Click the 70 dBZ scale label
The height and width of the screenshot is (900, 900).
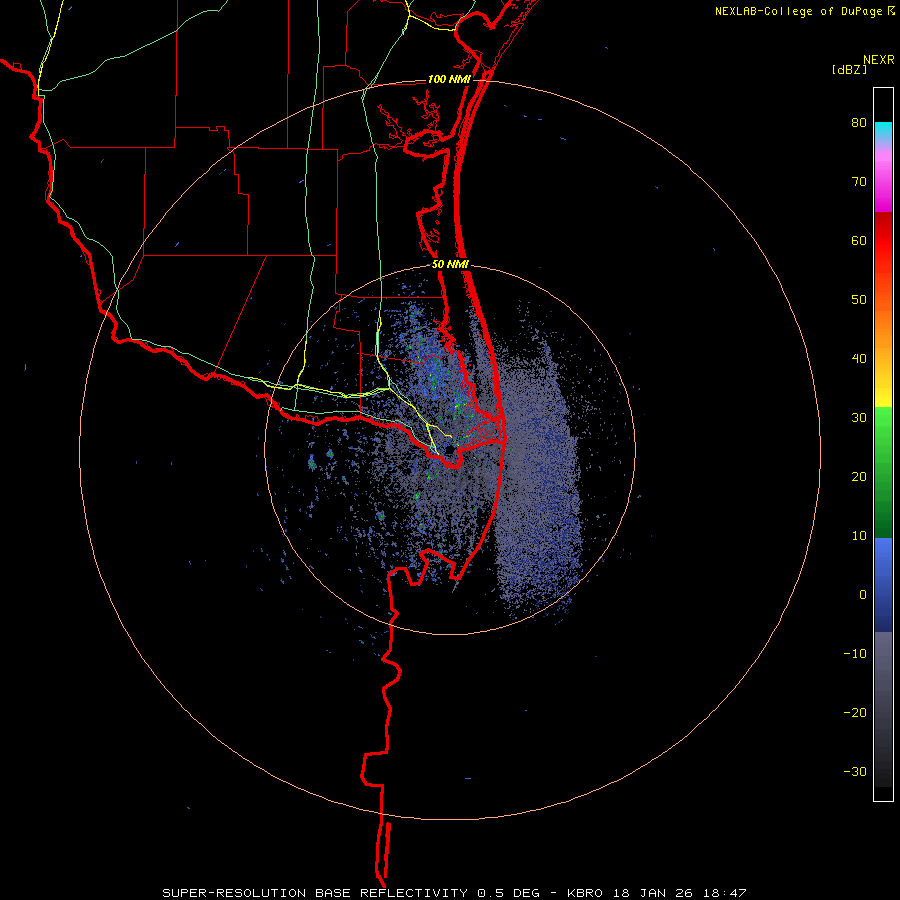click(859, 182)
